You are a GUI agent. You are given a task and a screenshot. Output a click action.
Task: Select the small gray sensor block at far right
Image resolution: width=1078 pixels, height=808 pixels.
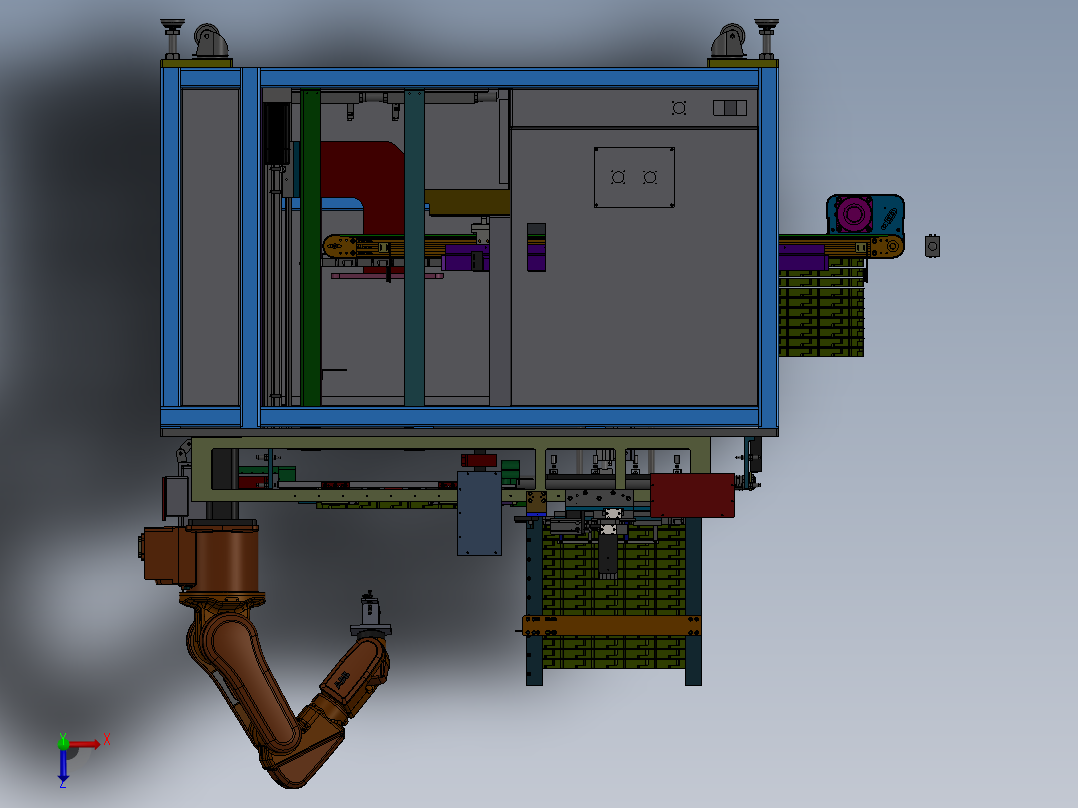932,245
